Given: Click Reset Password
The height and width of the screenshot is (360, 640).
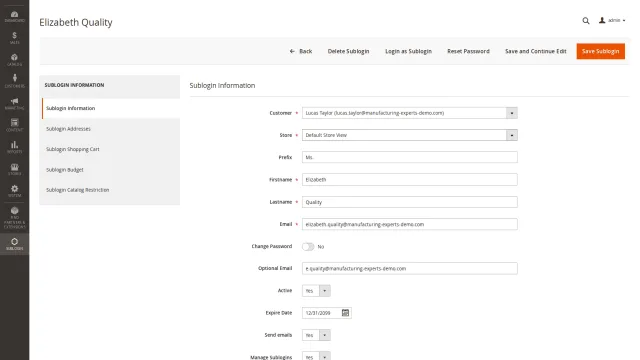Looking at the screenshot, I should pyautogui.click(x=468, y=51).
